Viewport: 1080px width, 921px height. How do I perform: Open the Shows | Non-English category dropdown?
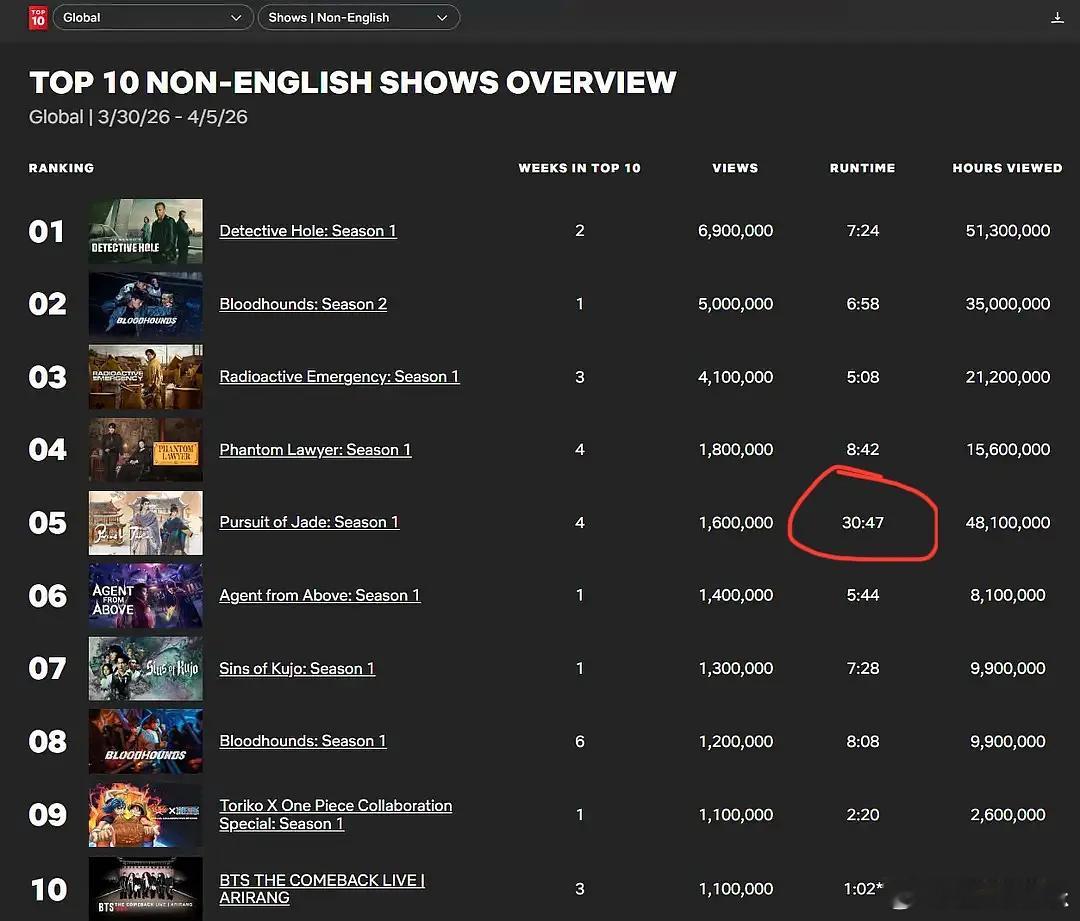pos(358,17)
